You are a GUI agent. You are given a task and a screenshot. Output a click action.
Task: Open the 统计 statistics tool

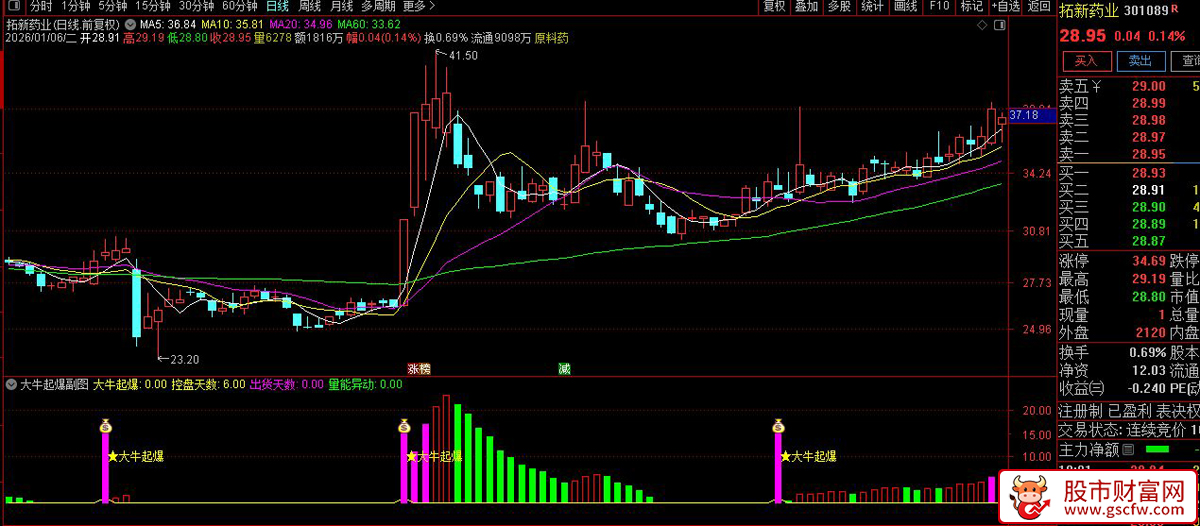pyautogui.click(x=872, y=6)
